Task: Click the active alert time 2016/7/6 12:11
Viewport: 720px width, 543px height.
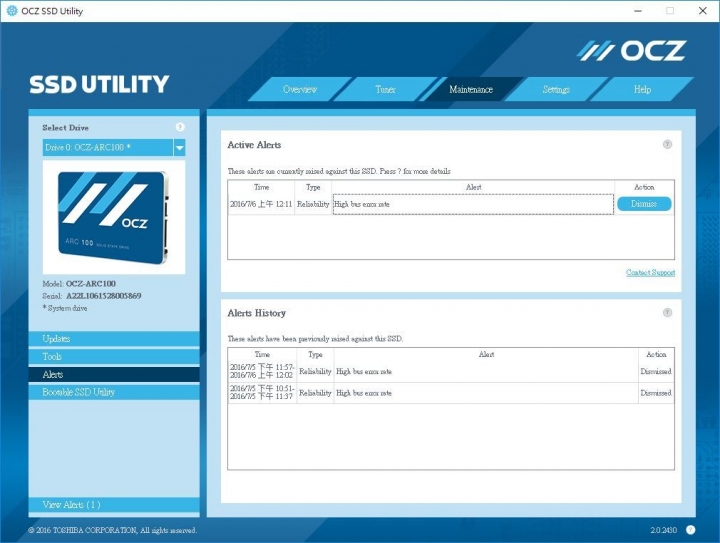Action: click(261, 204)
